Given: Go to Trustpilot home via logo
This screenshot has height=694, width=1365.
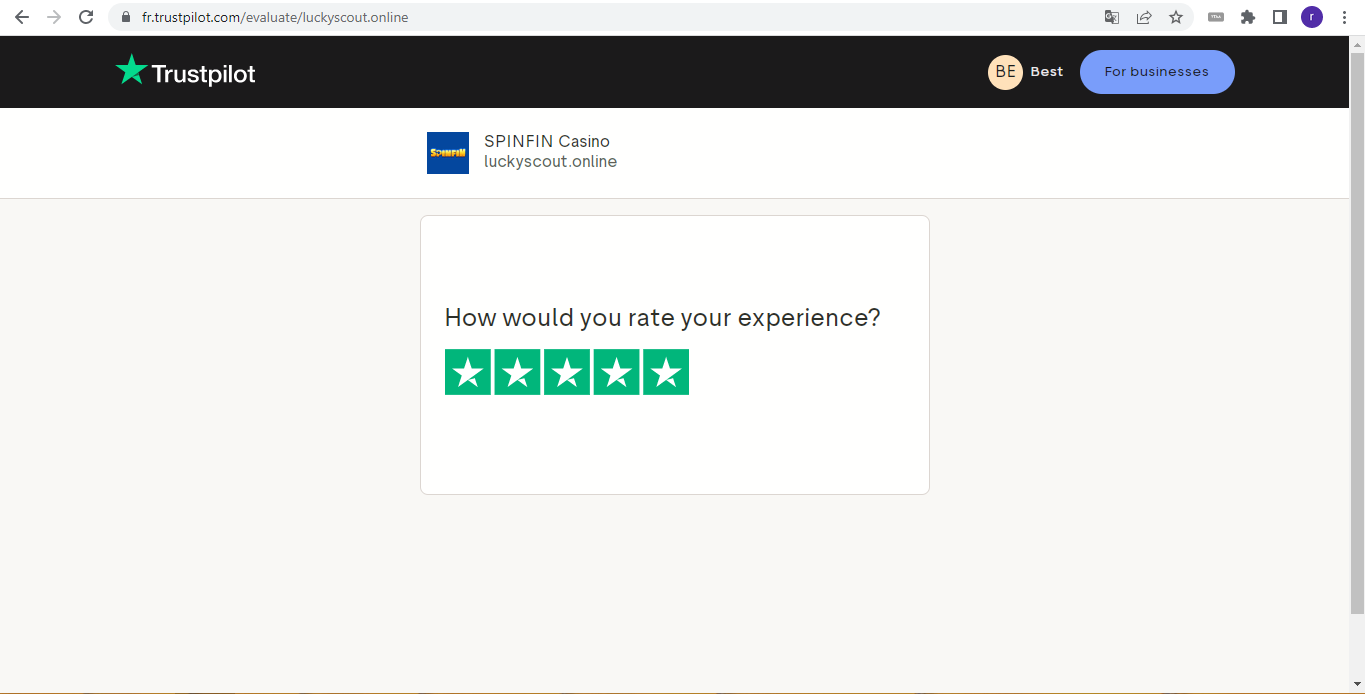Looking at the screenshot, I should [186, 71].
